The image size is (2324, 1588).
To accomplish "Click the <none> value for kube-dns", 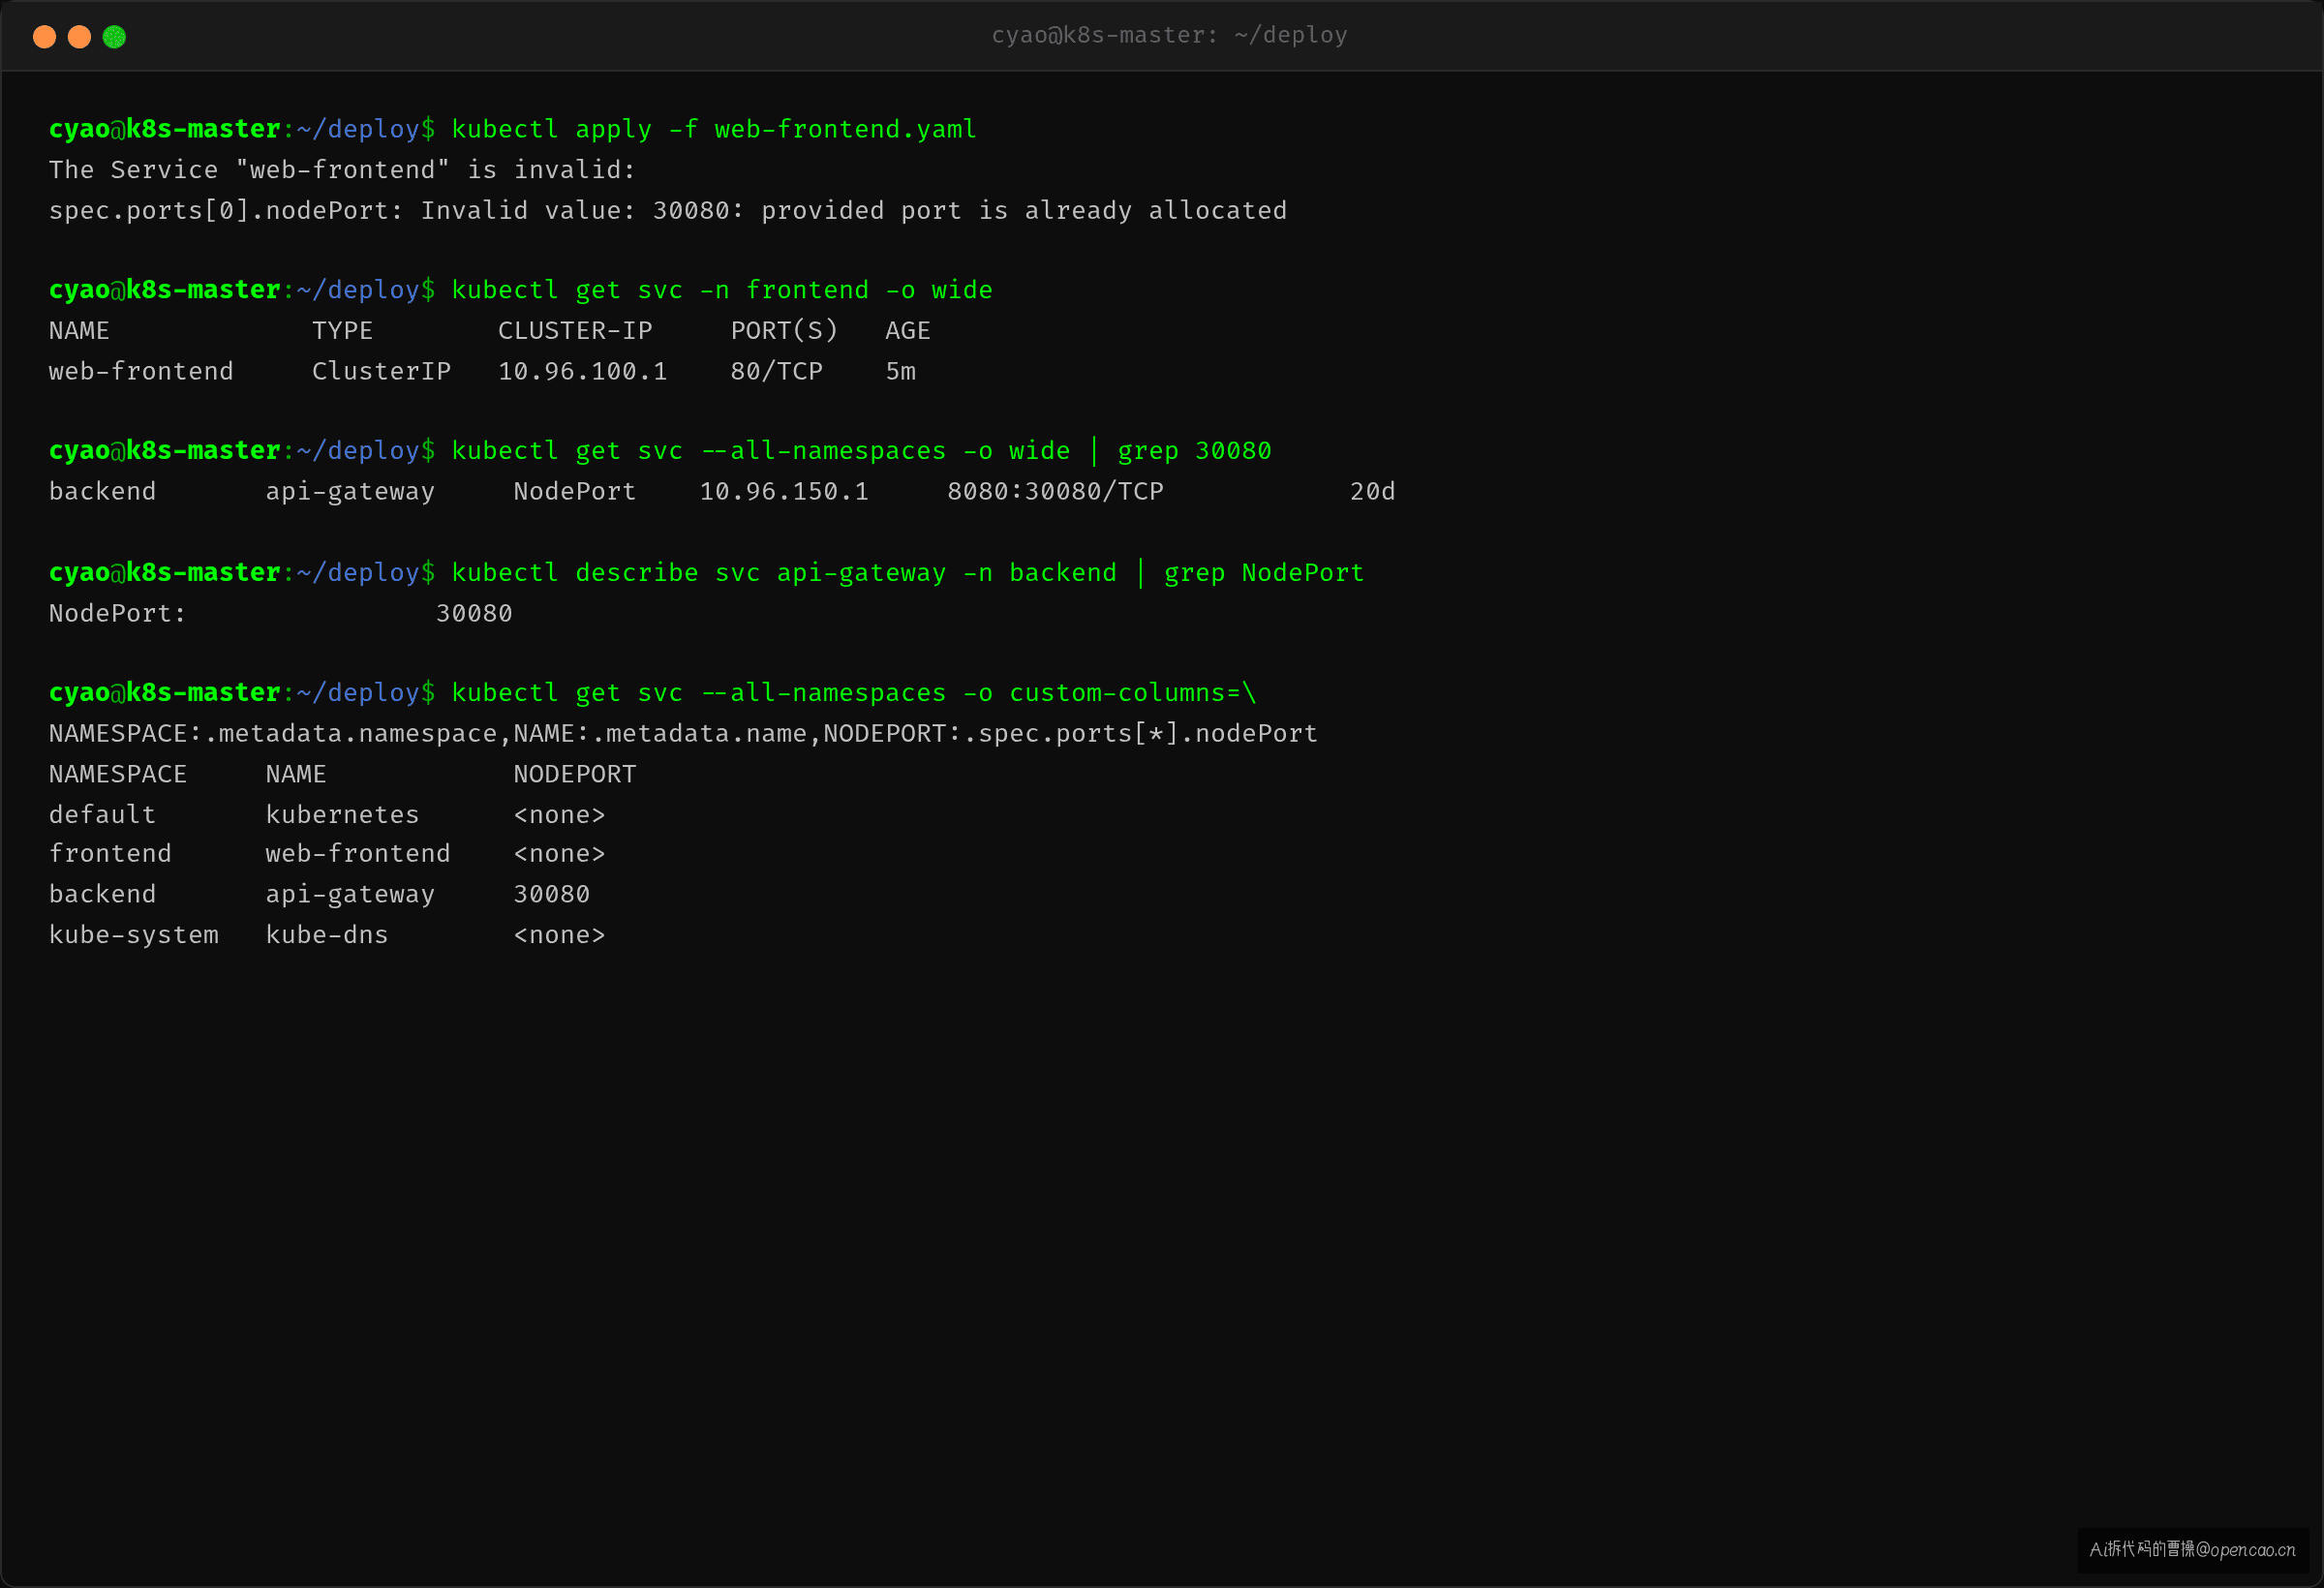I will tap(559, 935).
